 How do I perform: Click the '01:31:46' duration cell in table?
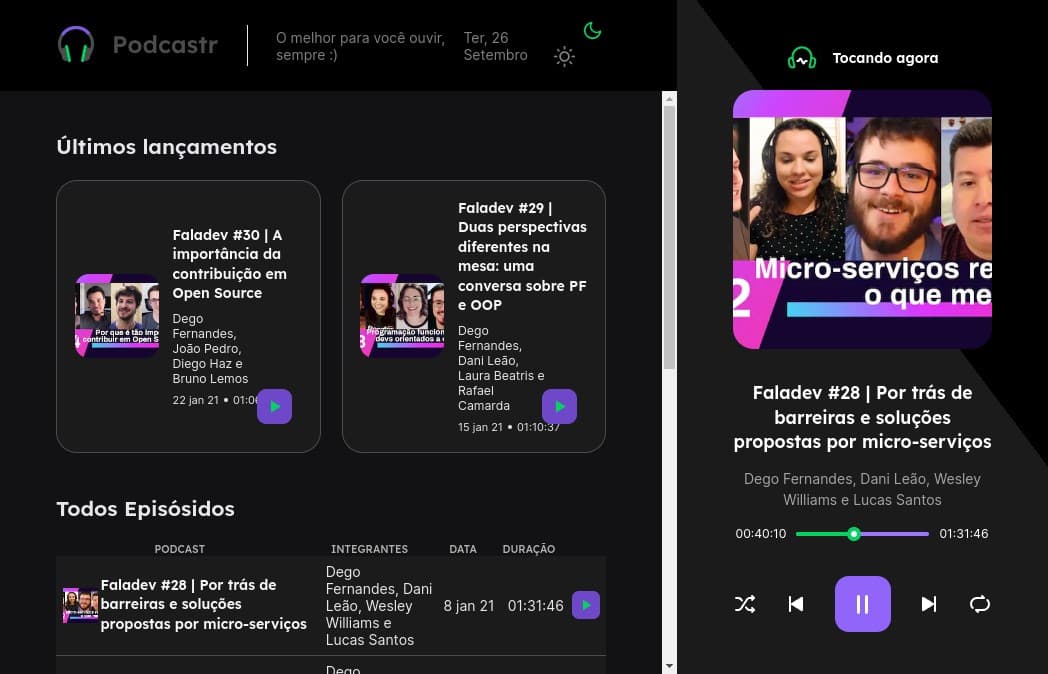click(x=535, y=606)
